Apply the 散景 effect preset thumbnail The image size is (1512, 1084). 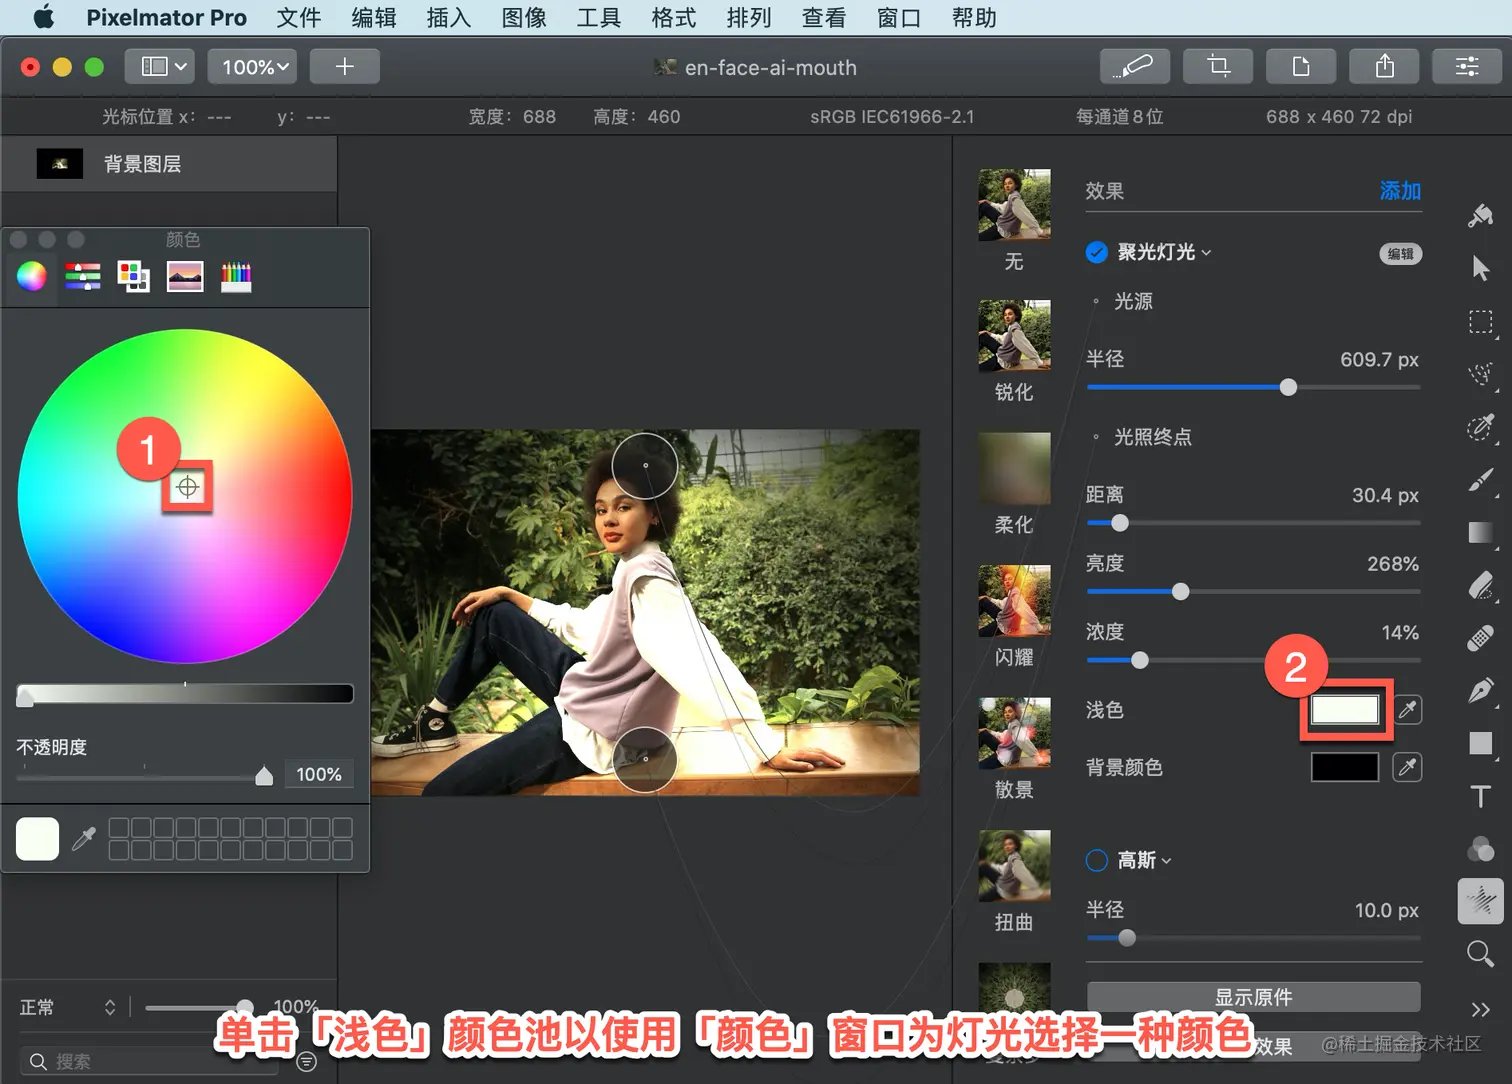point(1014,733)
